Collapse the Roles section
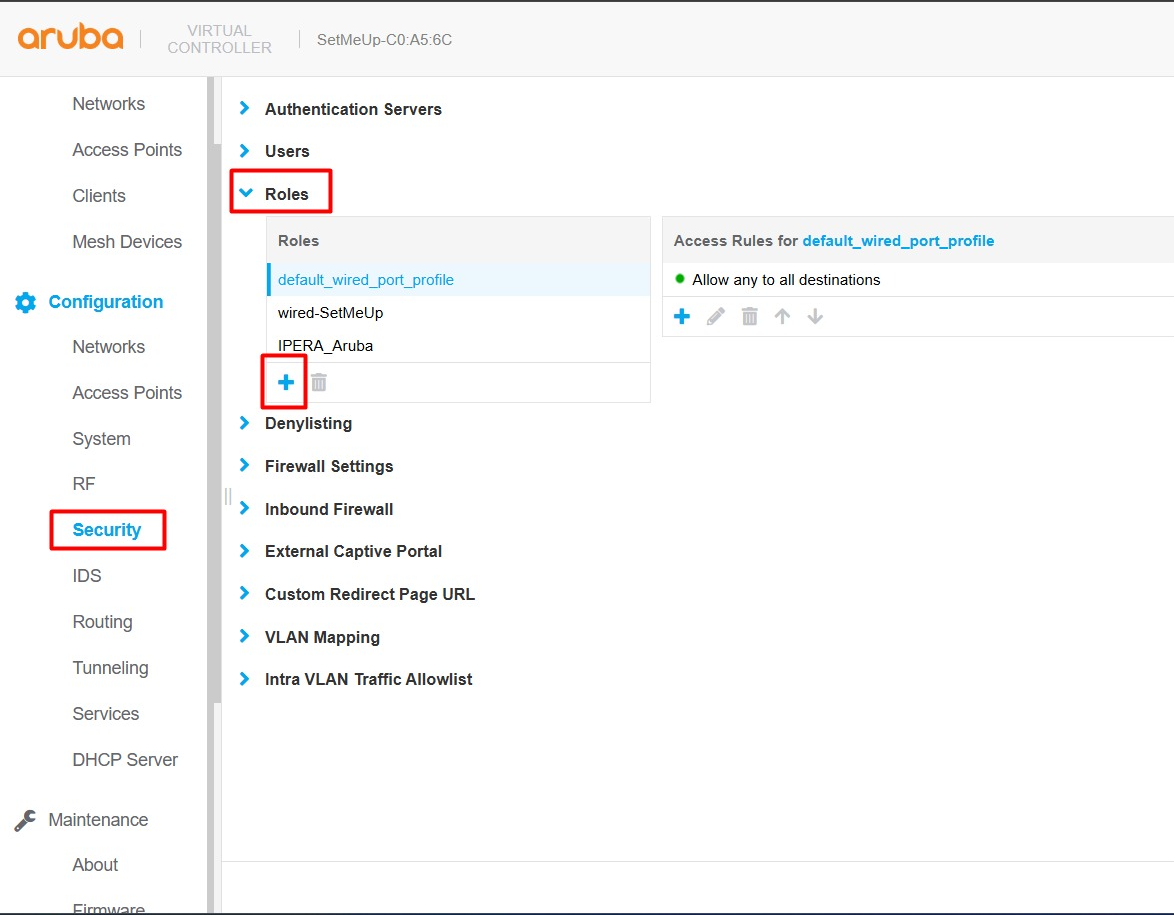This screenshot has width=1174, height=915. pyautogui.click(x=246, y=193)
